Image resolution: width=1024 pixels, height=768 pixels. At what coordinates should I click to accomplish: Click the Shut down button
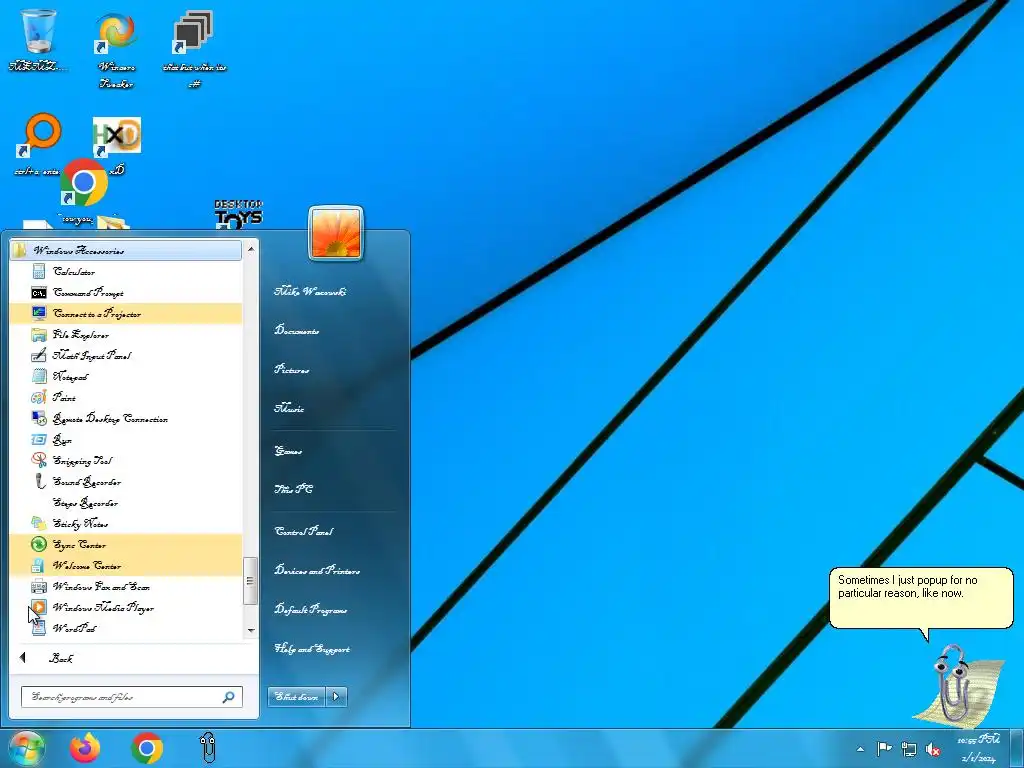[296, 697]
